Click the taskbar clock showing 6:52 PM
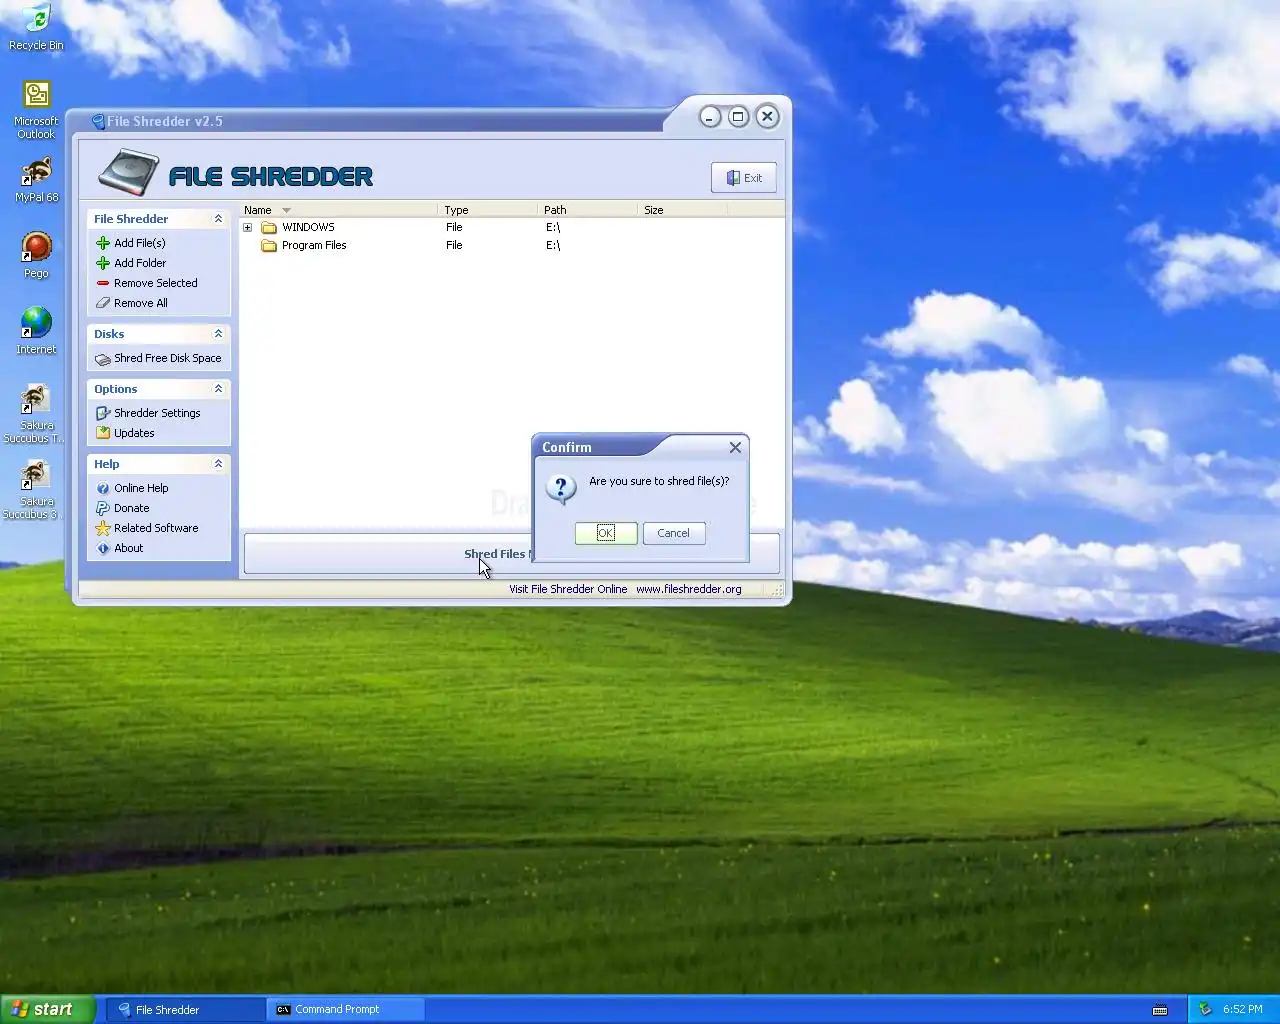 coord(1243,1010)
